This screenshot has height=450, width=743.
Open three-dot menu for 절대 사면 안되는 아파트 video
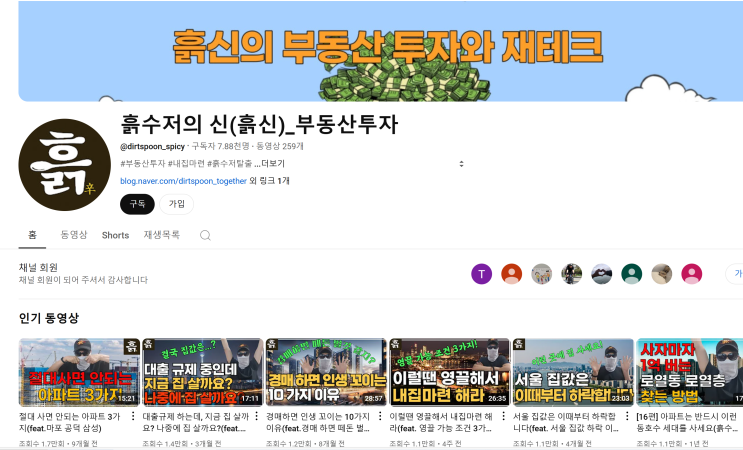(133, 416)
